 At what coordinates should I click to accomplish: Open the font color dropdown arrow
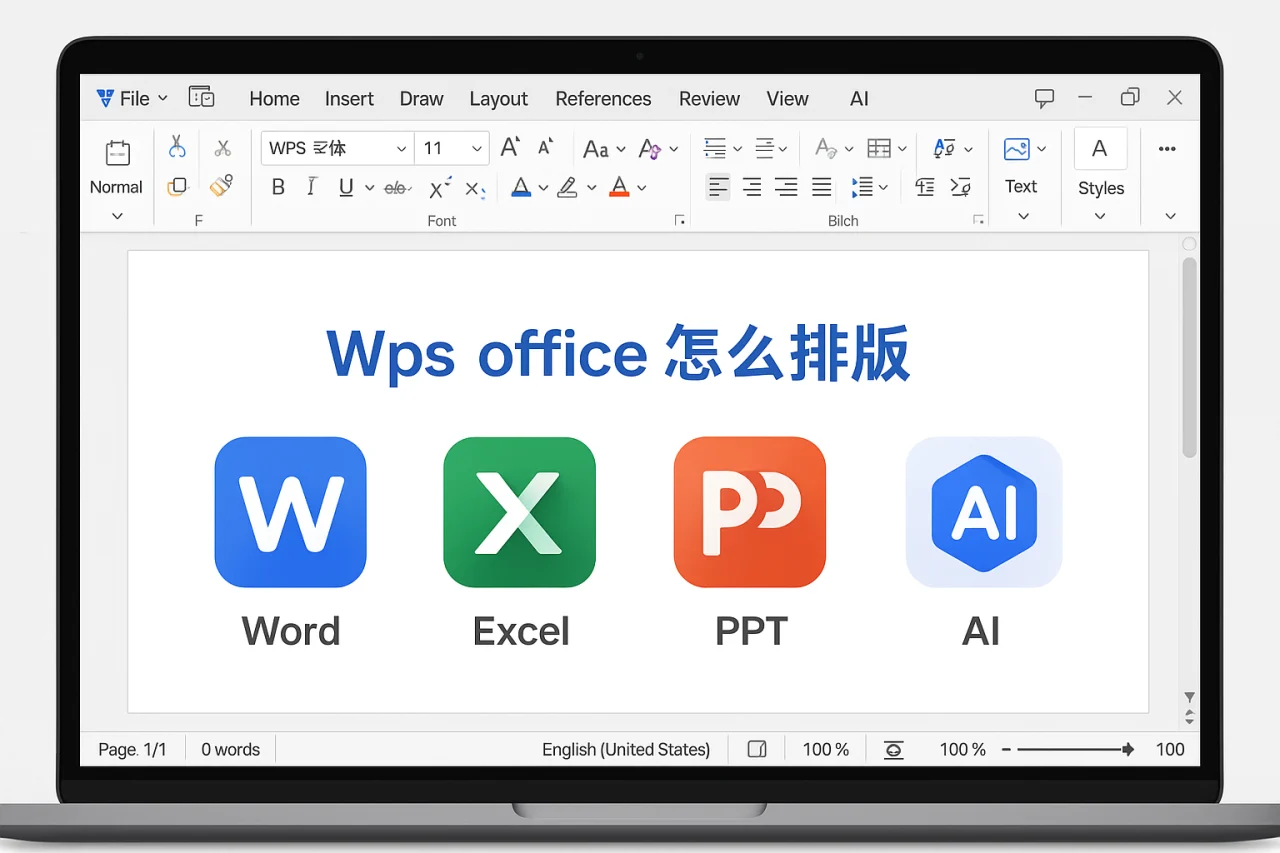coord(643,188)
